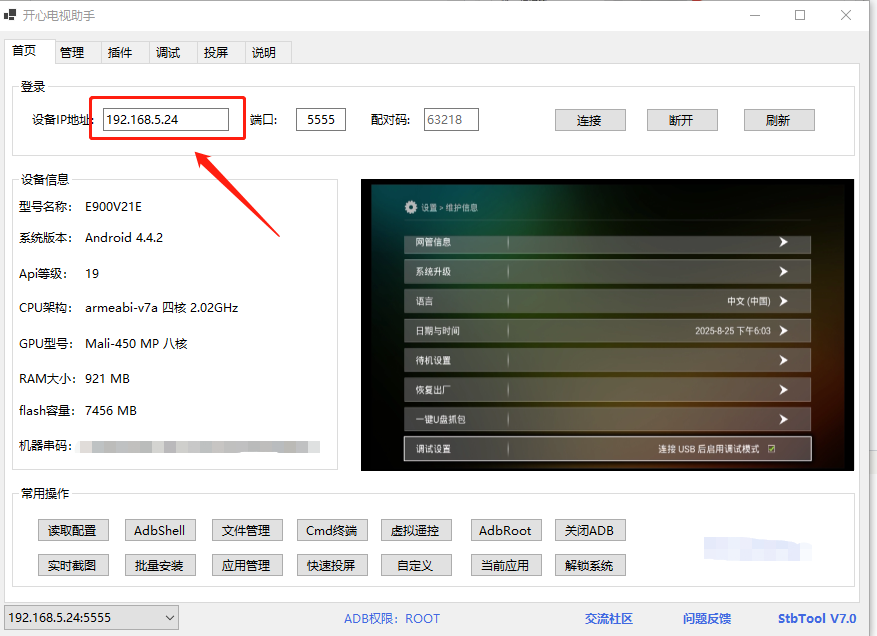Launch AdbShell
This screenshot has width=877, height=636.
tap(160, 530)
